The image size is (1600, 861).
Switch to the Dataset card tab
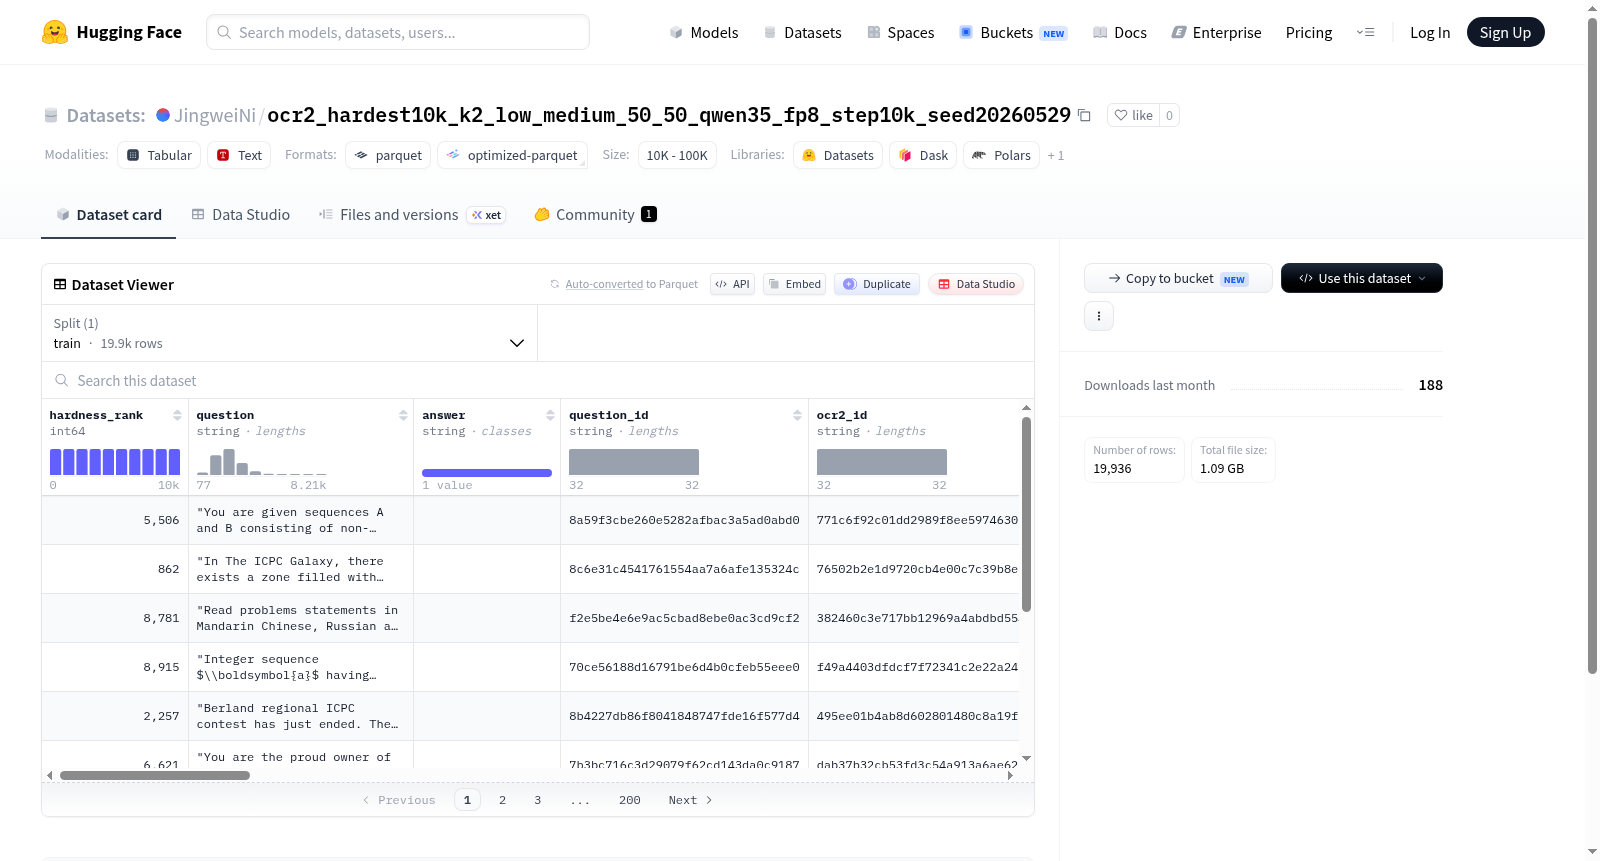point(109,215)
